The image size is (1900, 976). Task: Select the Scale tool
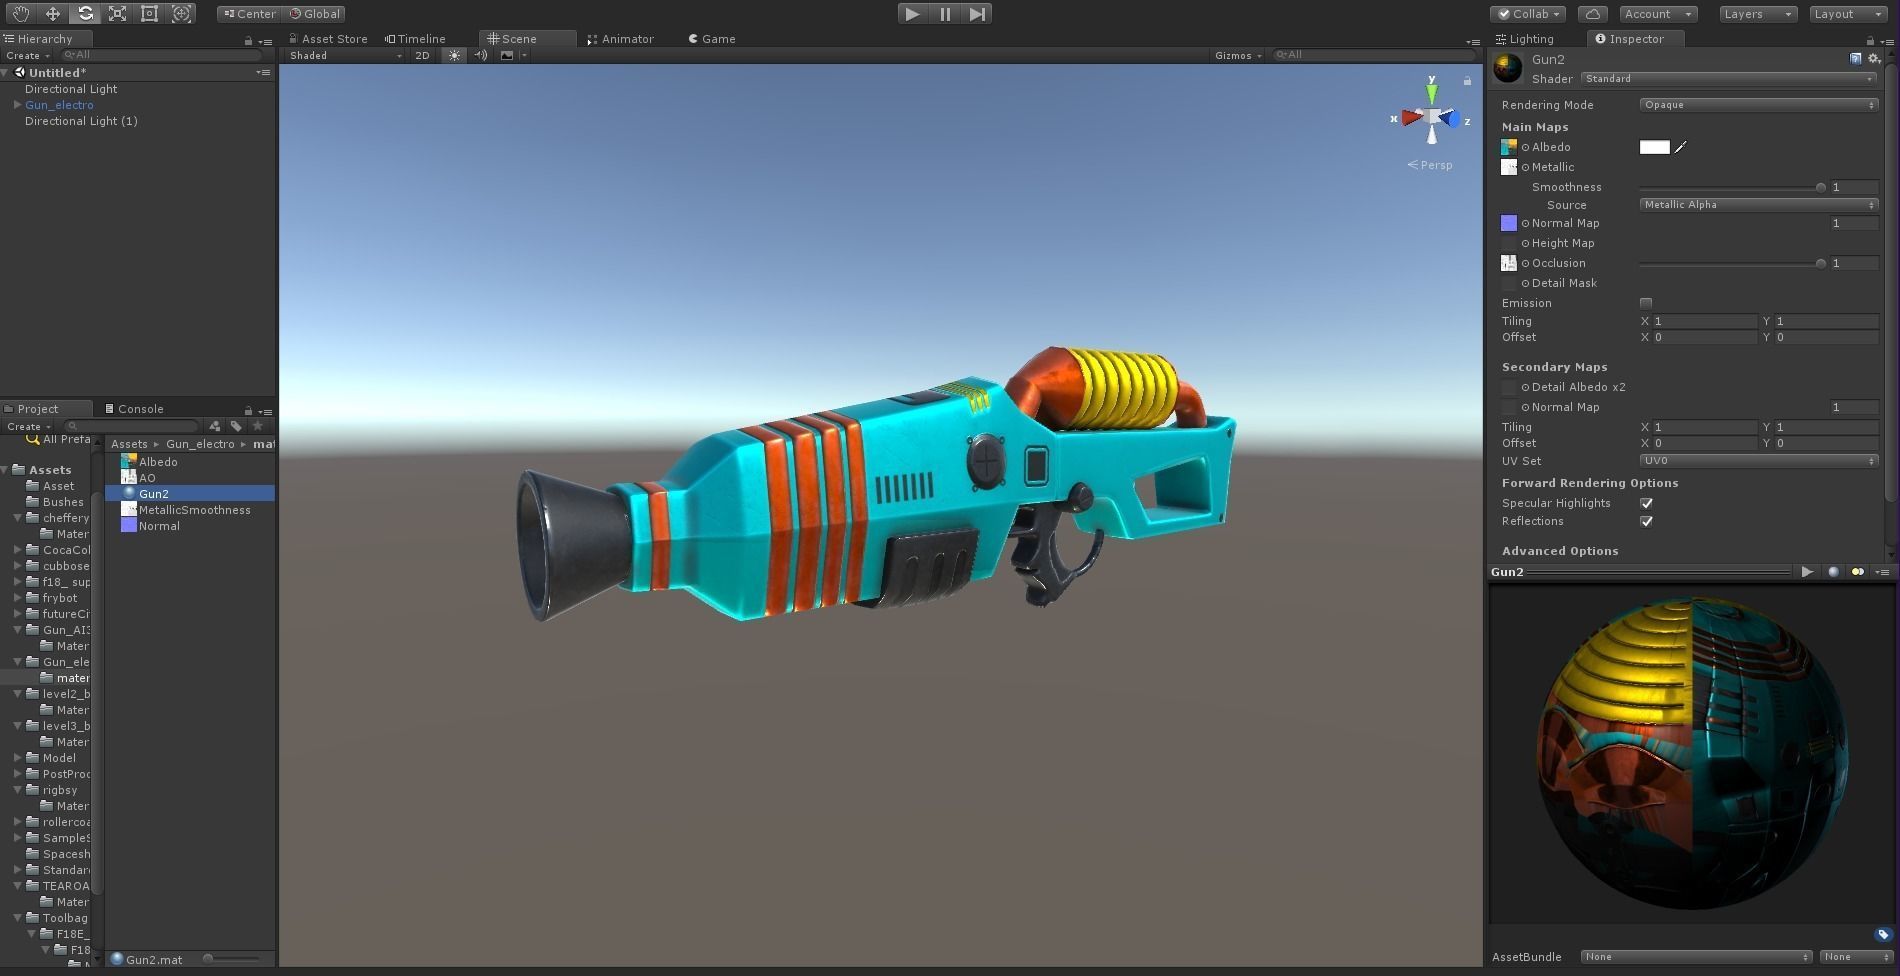pos(117,14)
